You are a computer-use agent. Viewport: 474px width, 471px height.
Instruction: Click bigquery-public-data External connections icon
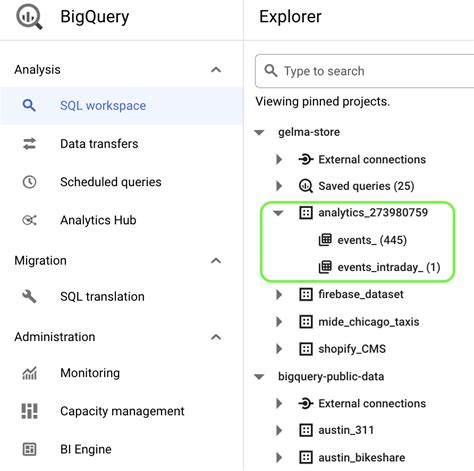point(306,403)
